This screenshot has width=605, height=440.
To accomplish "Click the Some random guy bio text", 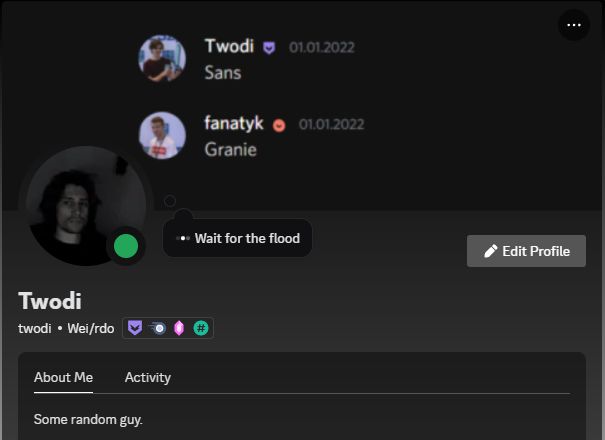I will click(x=88, y=420).
